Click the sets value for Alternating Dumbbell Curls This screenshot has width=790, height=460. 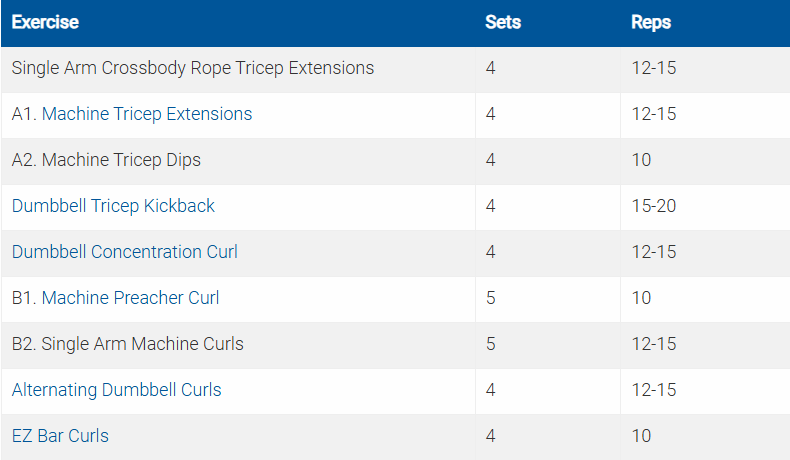click(x=491, y=390)
